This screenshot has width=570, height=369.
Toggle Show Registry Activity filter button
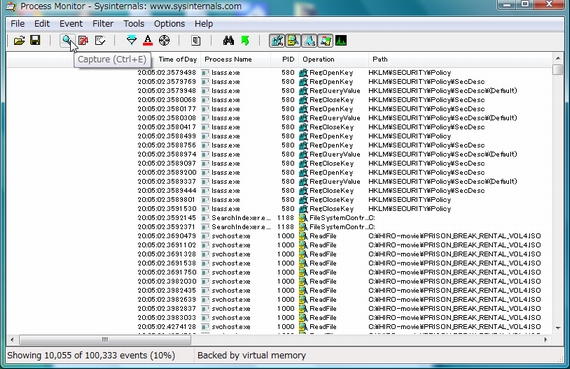(277, 41)
